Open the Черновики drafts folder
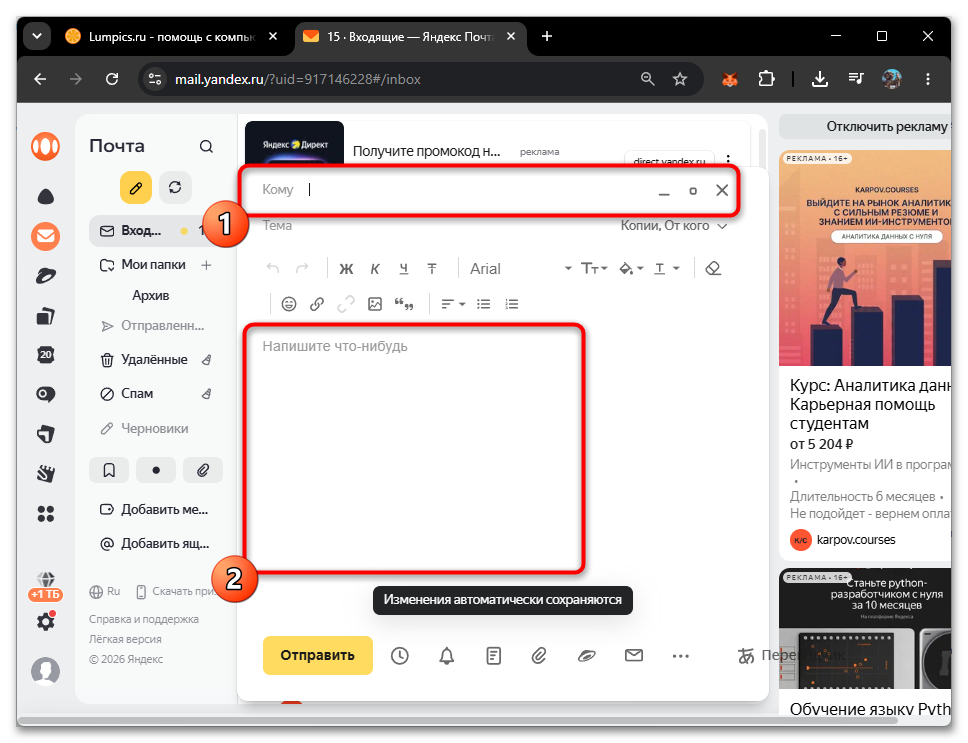 pyautogui.click(x=145, y=428)
